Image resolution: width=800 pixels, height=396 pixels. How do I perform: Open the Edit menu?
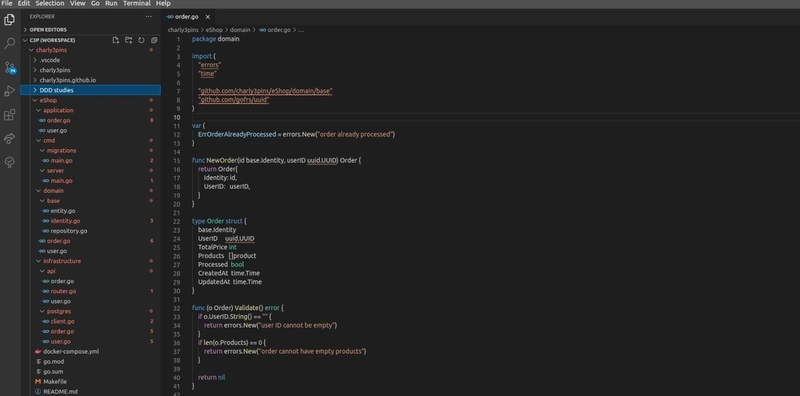tap(23, 4)
